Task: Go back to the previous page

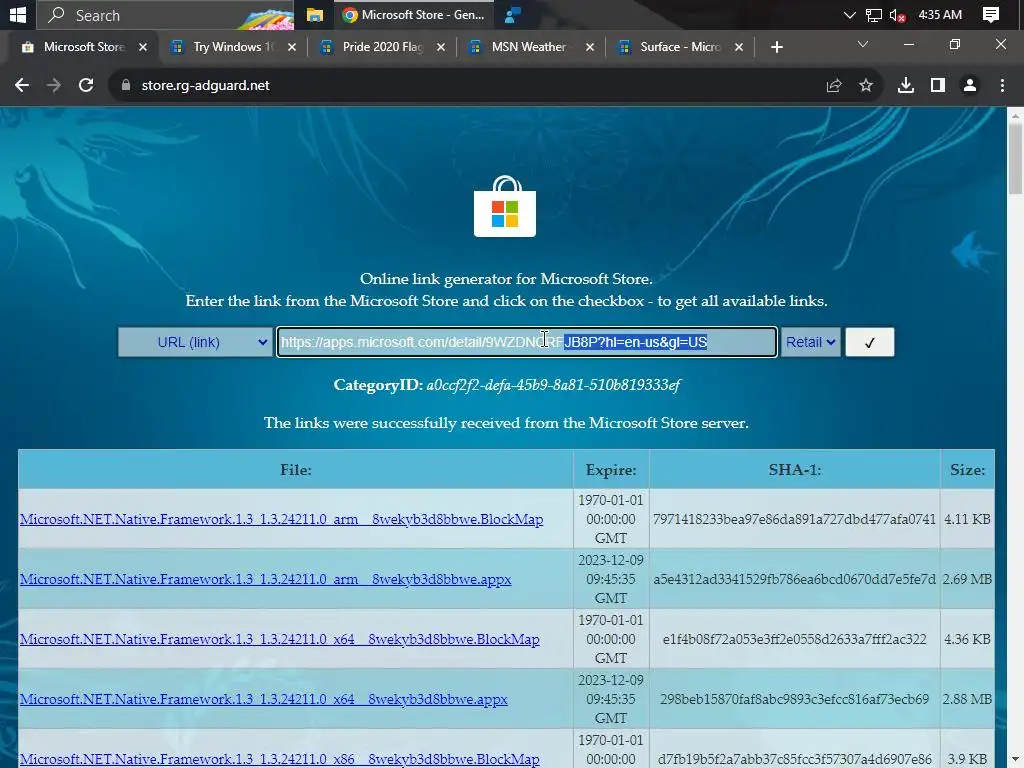Action: tap(22, 85)
